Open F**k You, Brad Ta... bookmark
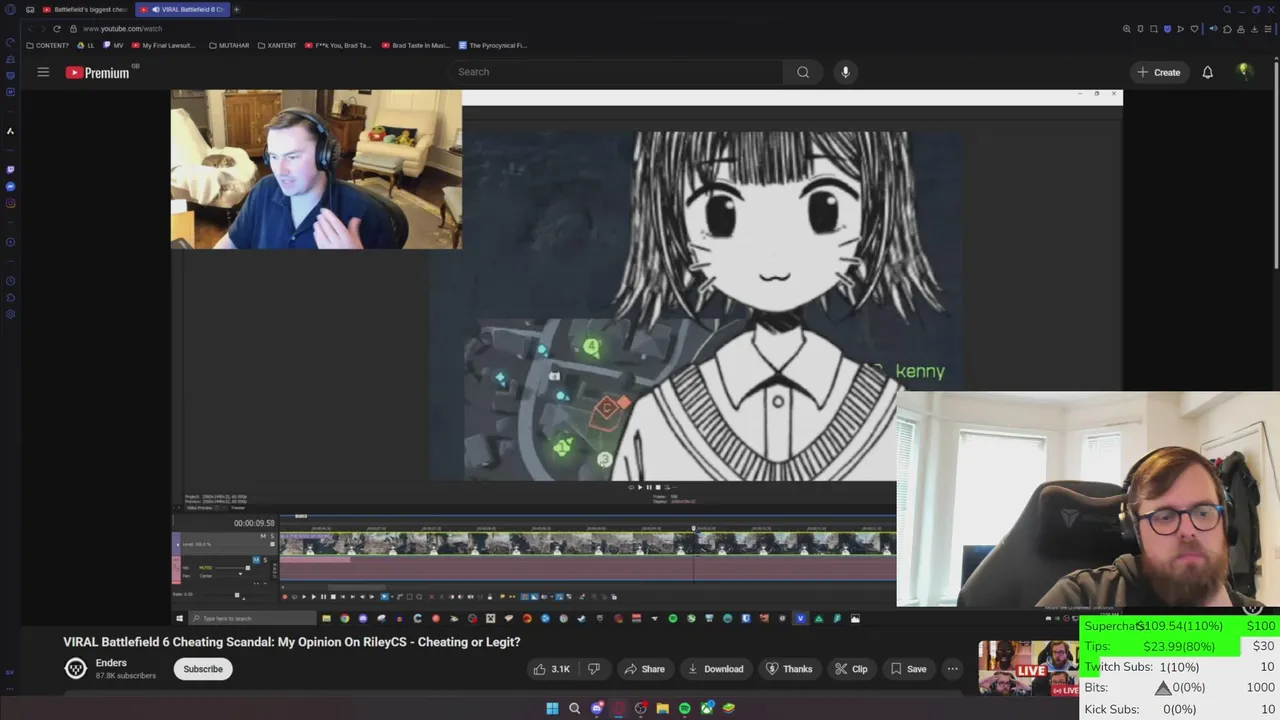 point(338,45)
